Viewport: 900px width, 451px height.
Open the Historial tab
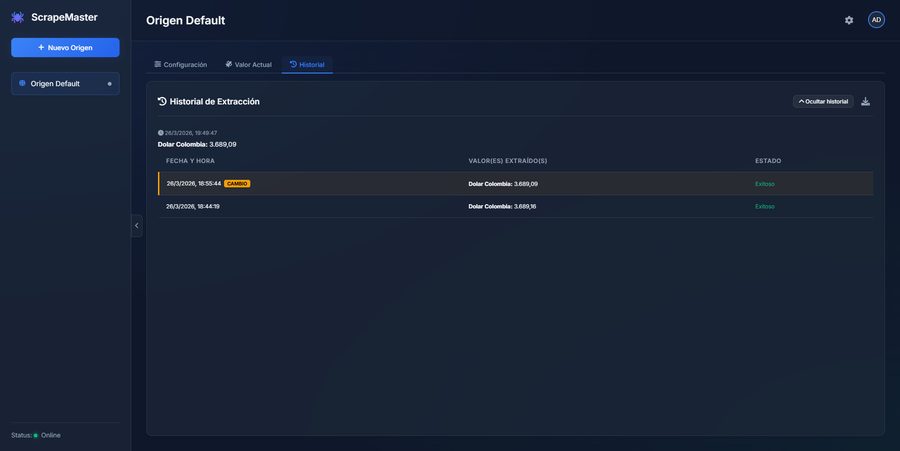[x=307, y=64]
